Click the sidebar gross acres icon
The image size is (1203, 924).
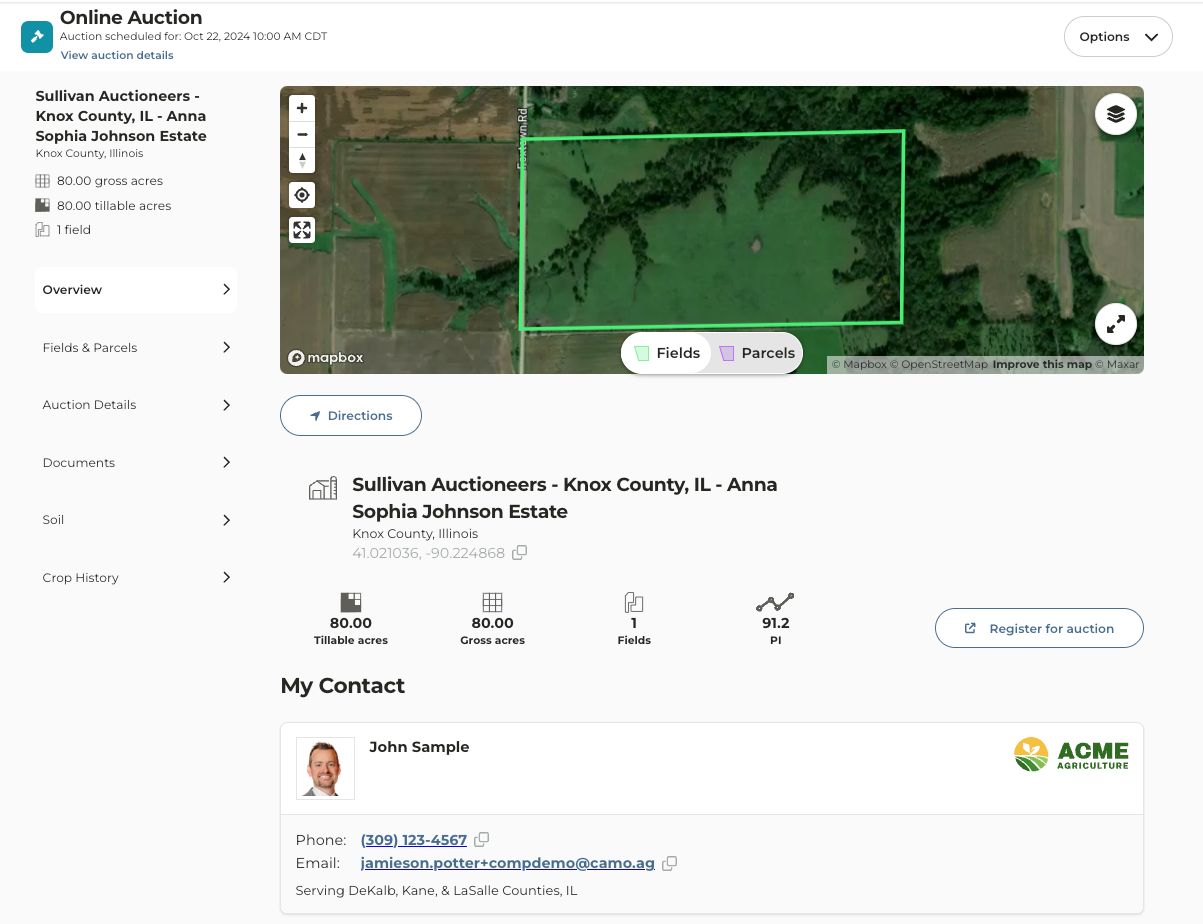42,181
